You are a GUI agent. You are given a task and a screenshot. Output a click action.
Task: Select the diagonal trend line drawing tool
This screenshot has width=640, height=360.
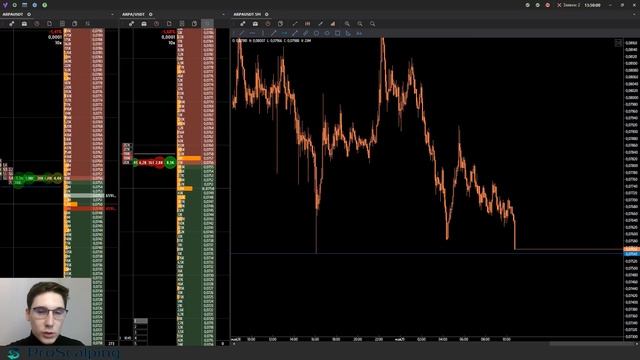273,33
